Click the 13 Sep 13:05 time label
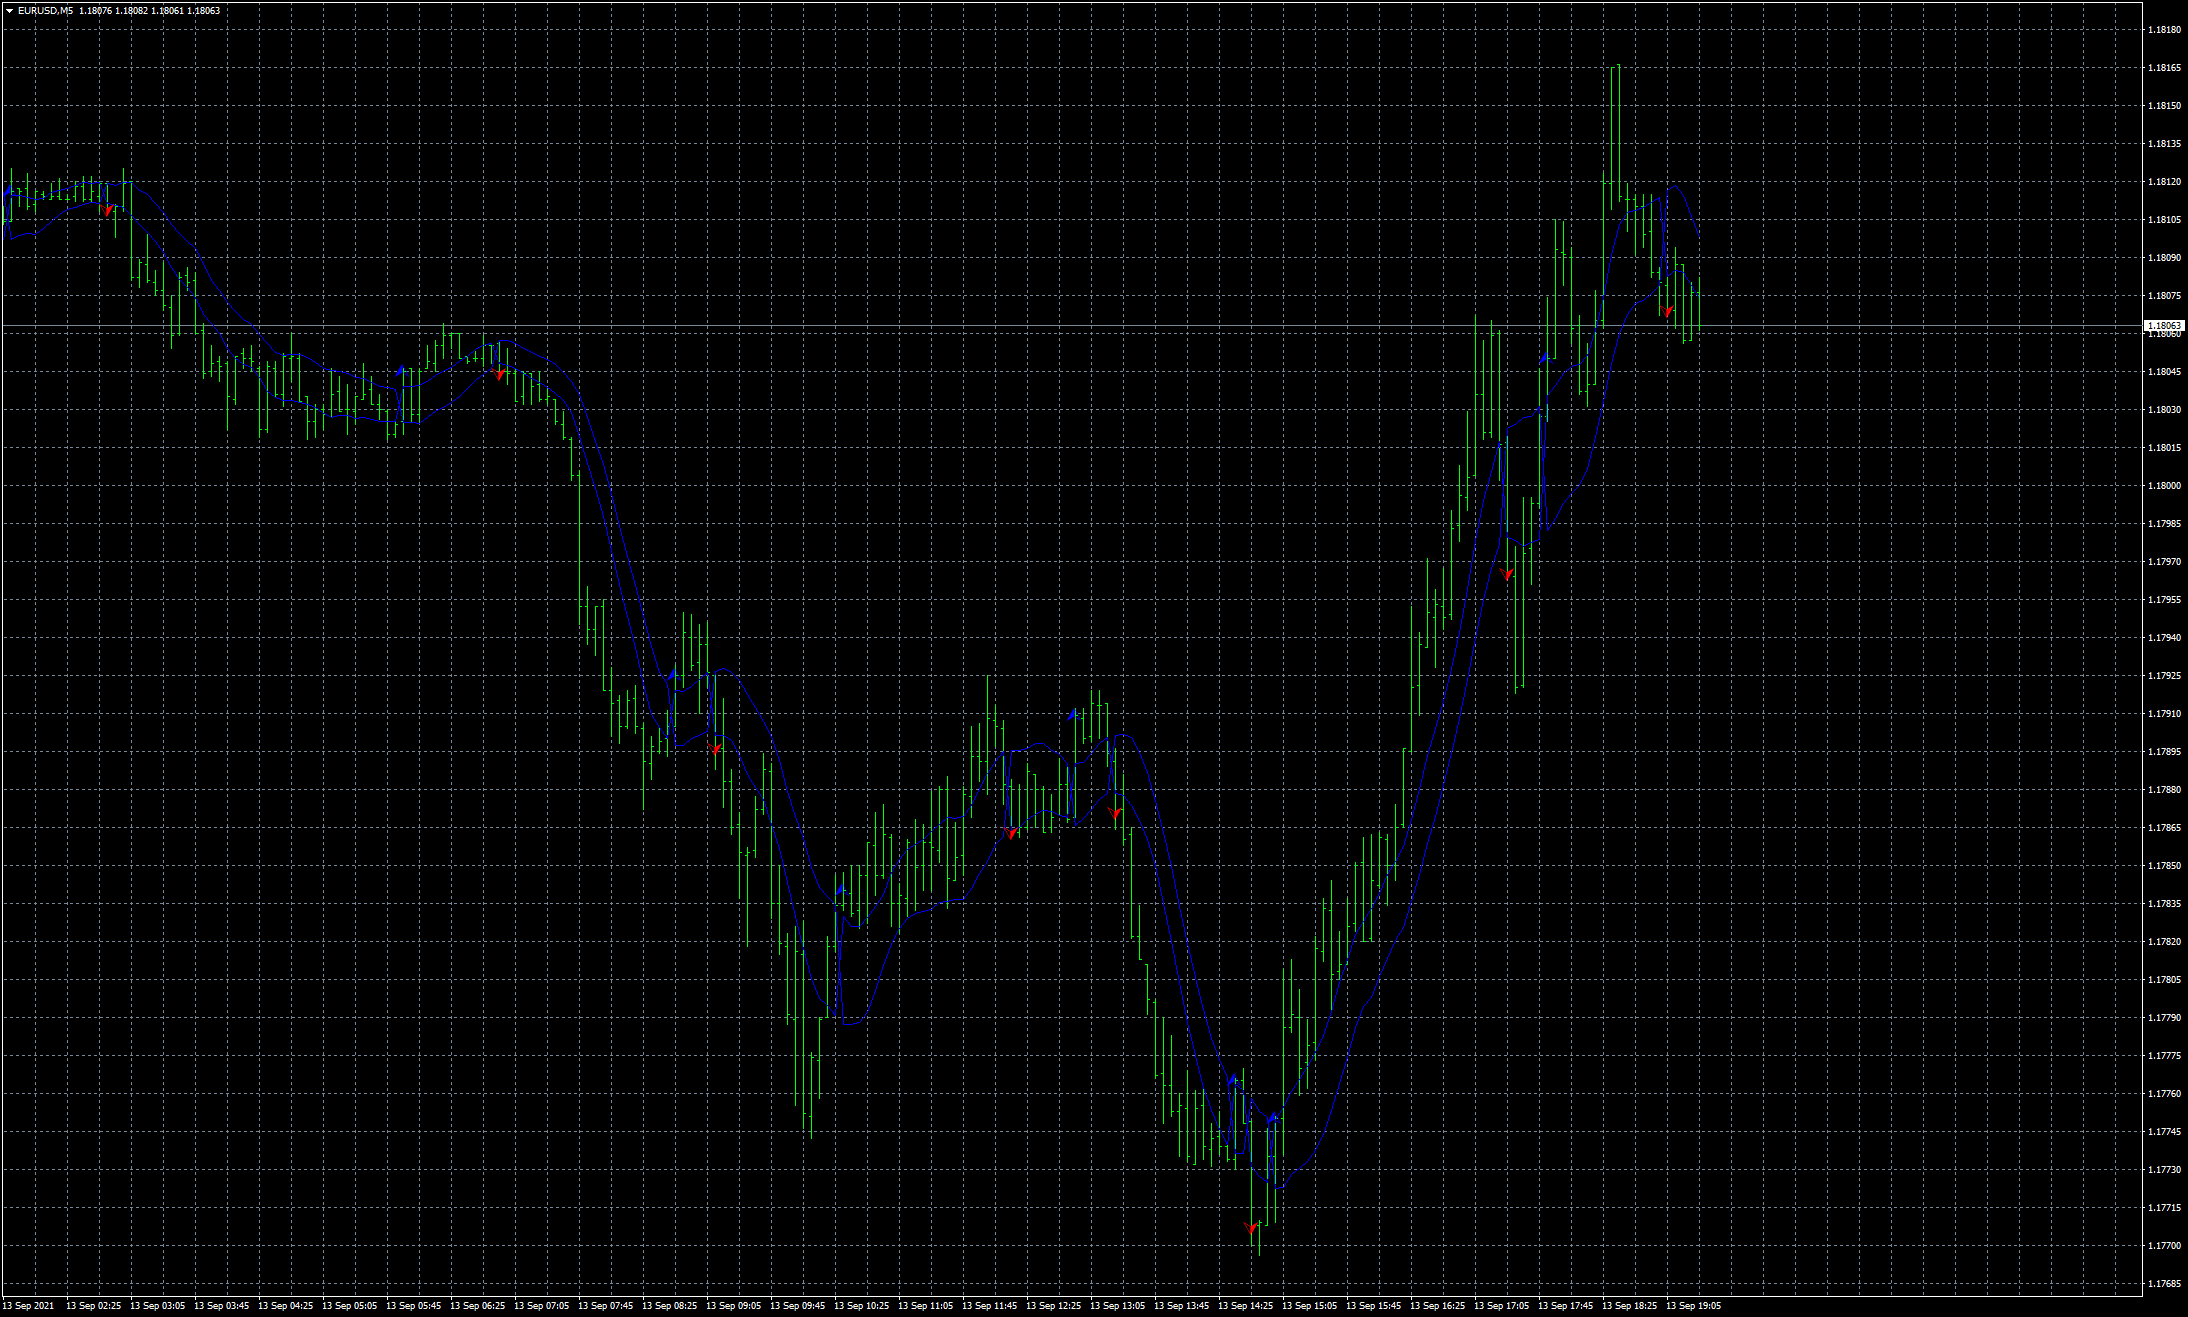The image size is (2188, 1317). tap(1118, 1306)
